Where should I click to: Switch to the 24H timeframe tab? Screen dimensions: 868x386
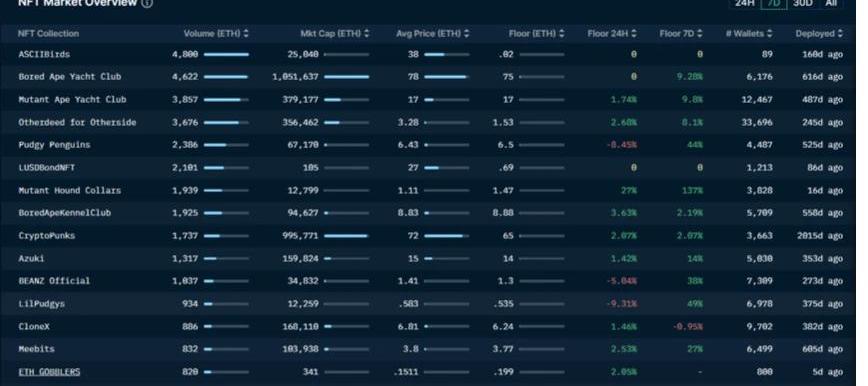pyautogui.click(x=745, y=3)
